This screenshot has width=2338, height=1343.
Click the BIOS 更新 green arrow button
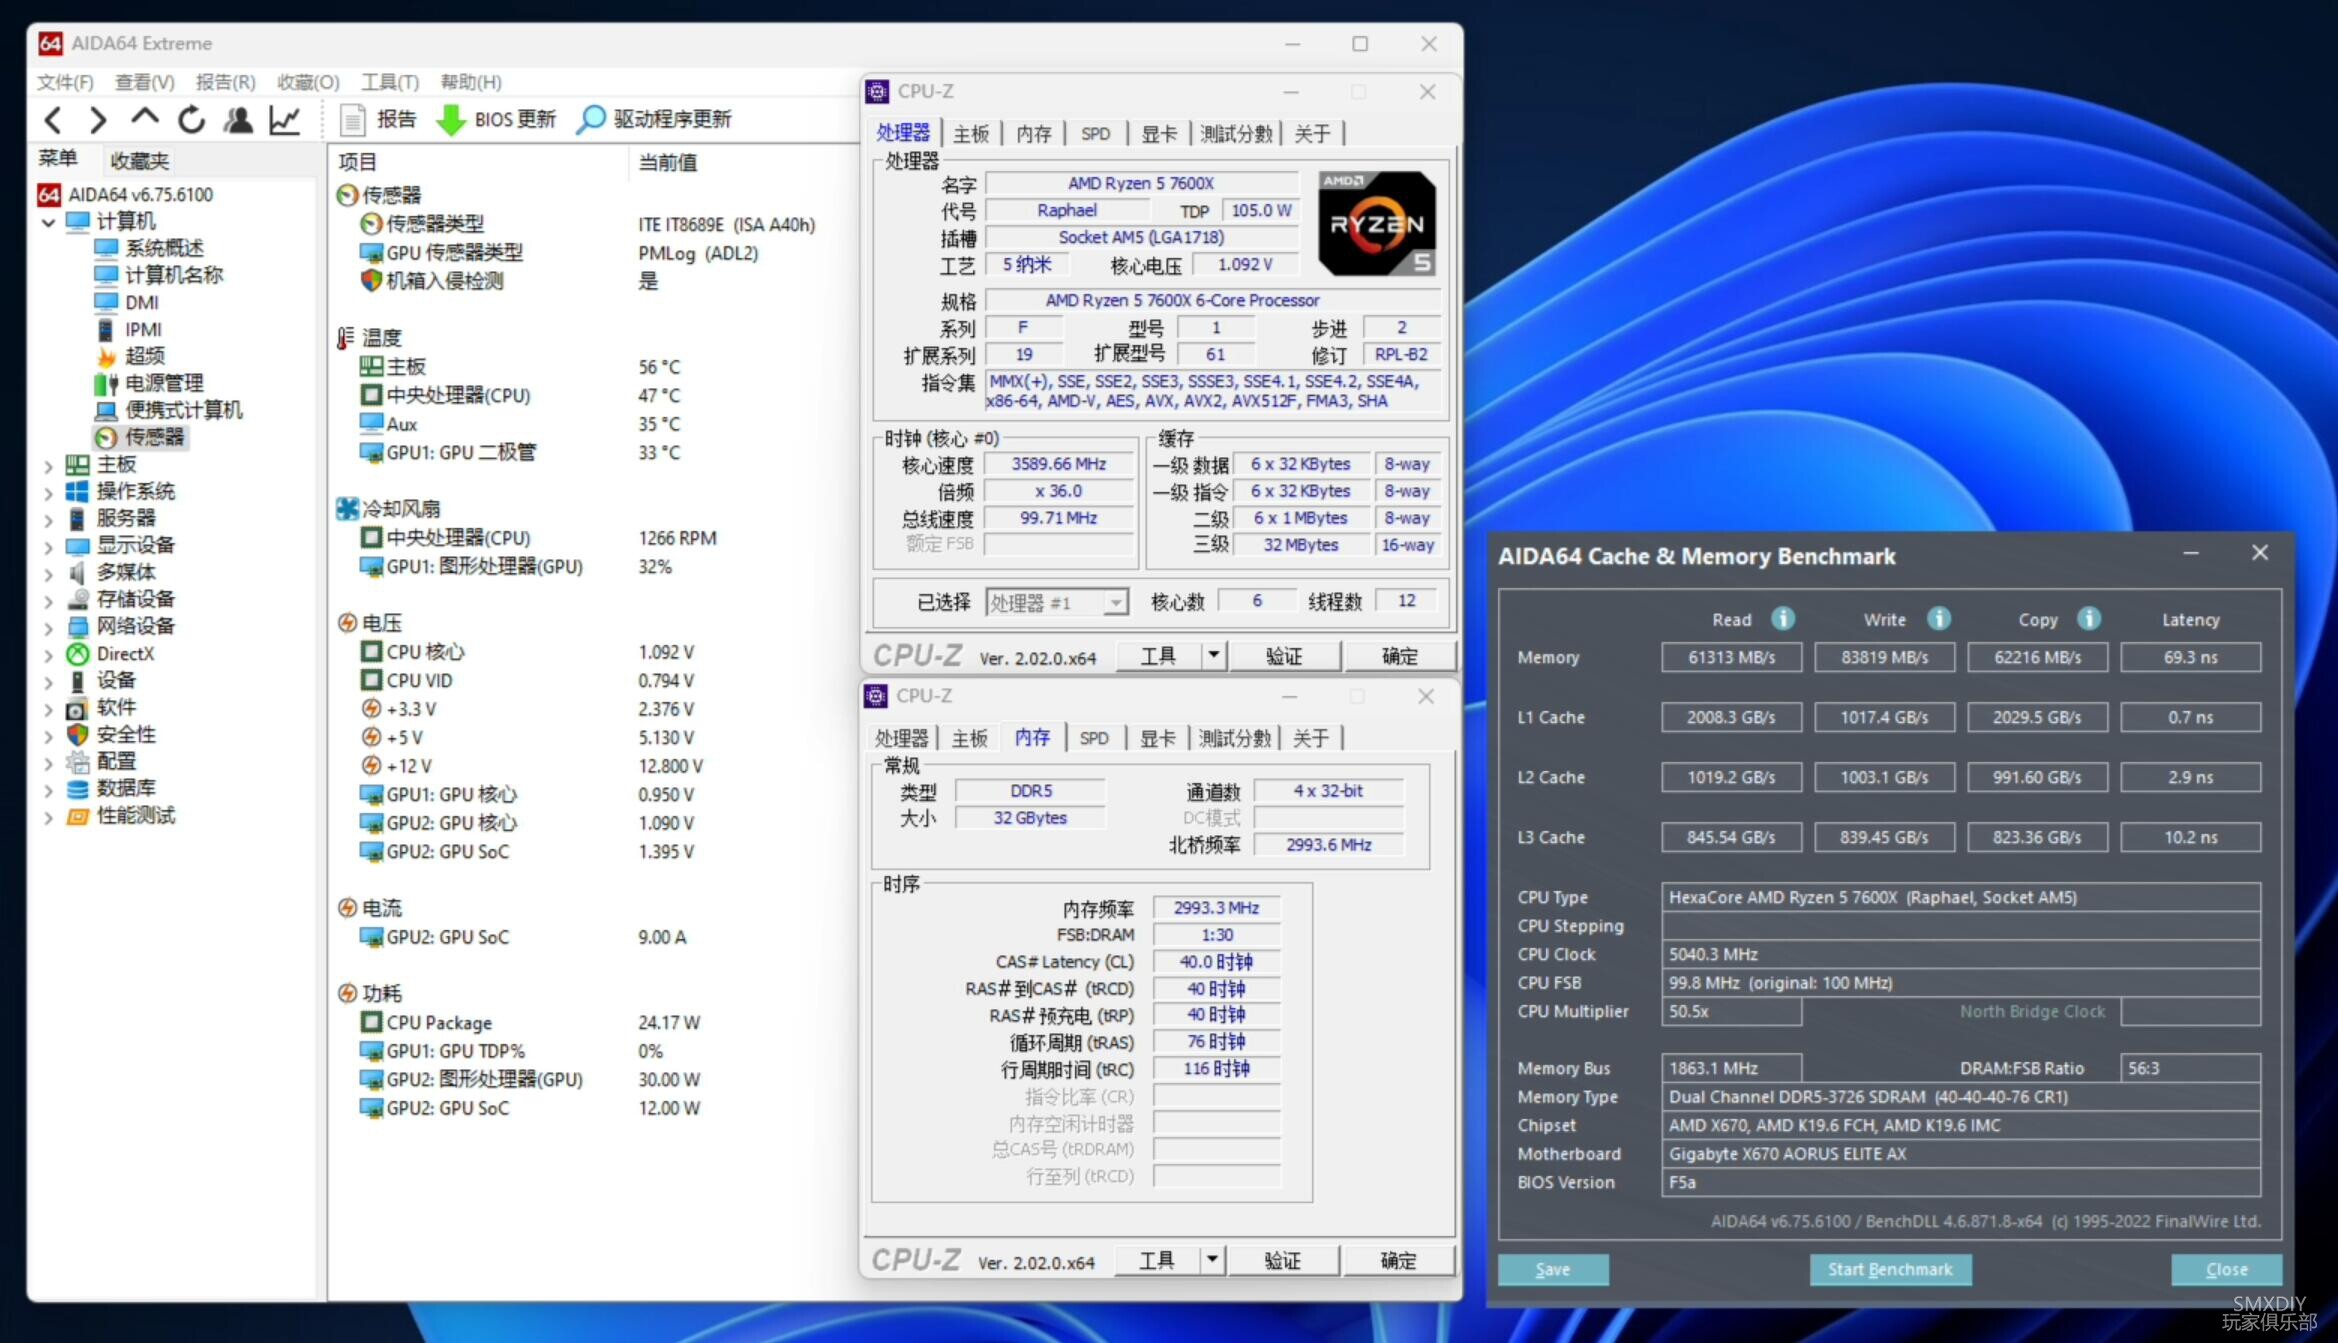[x=496, y=119]
